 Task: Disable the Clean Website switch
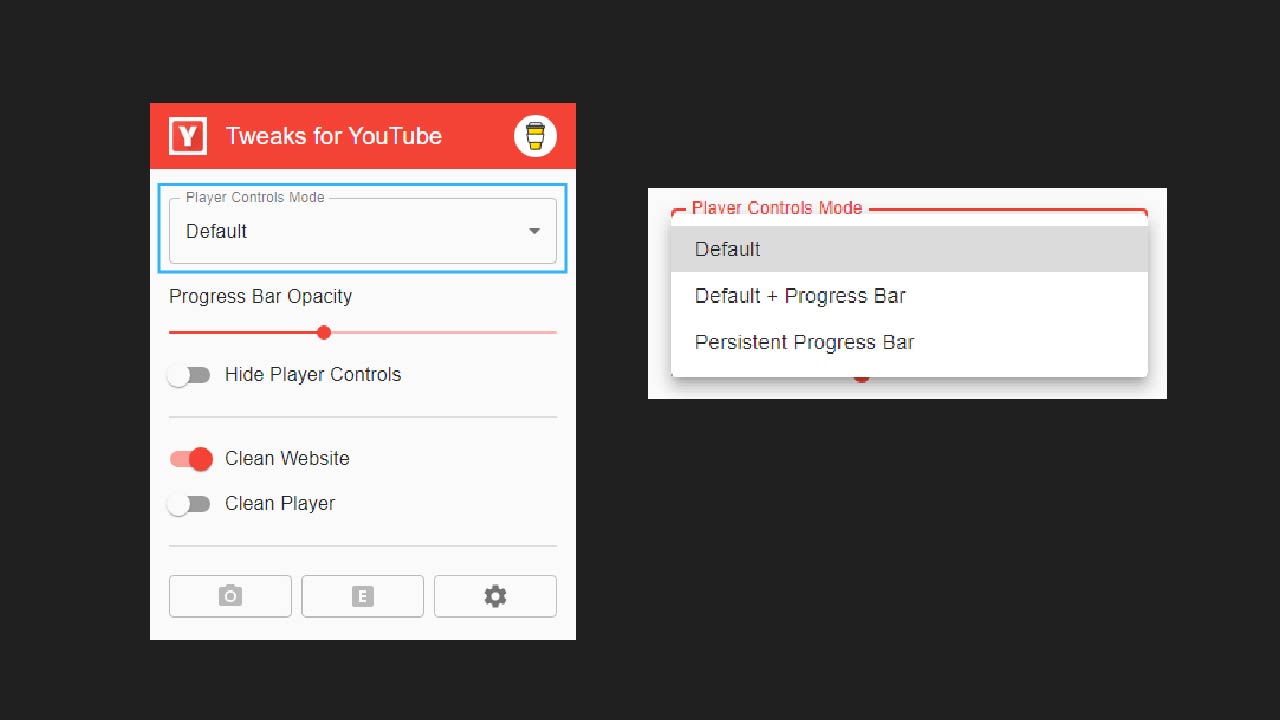(x=191, y=459)
